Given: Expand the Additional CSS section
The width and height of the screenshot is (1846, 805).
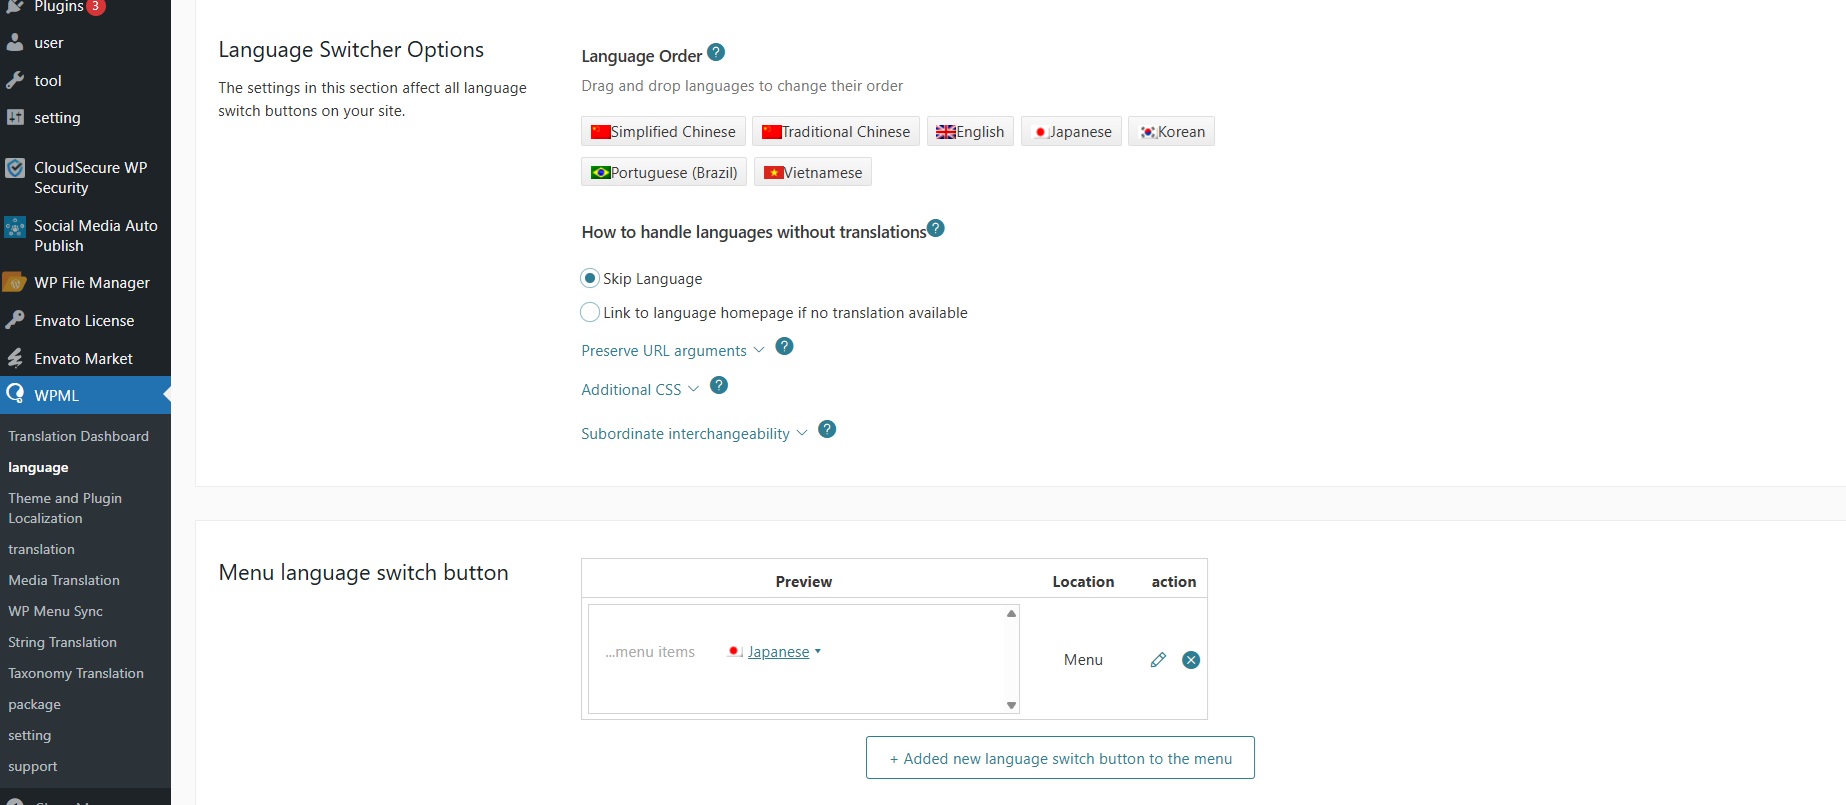Looking at the screenshot, I should pos(639,390).
